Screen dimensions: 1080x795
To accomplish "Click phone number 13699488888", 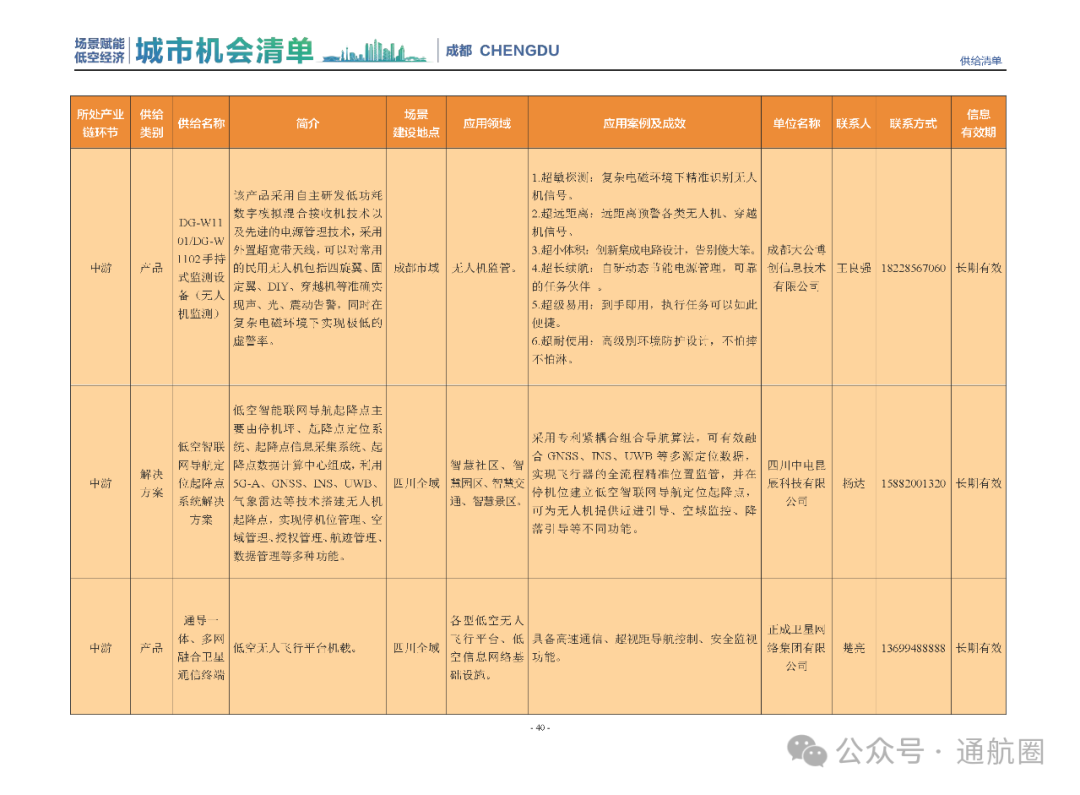I will tap(913, 648).
